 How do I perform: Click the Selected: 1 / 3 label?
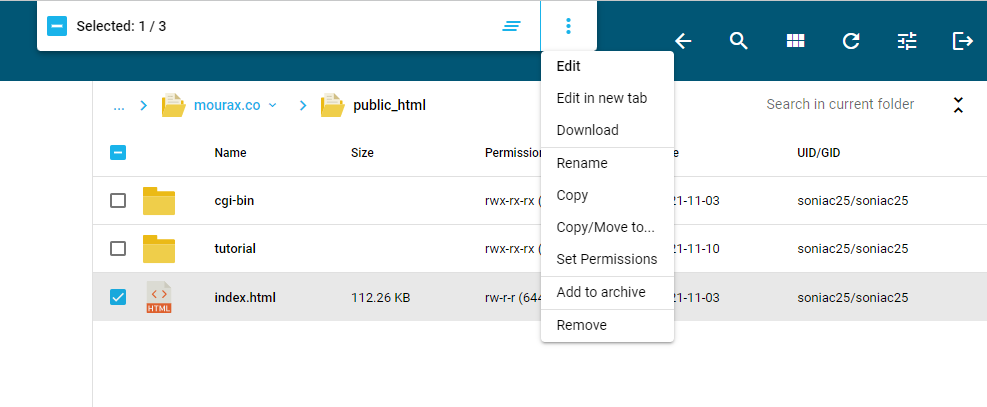[121, 26]
